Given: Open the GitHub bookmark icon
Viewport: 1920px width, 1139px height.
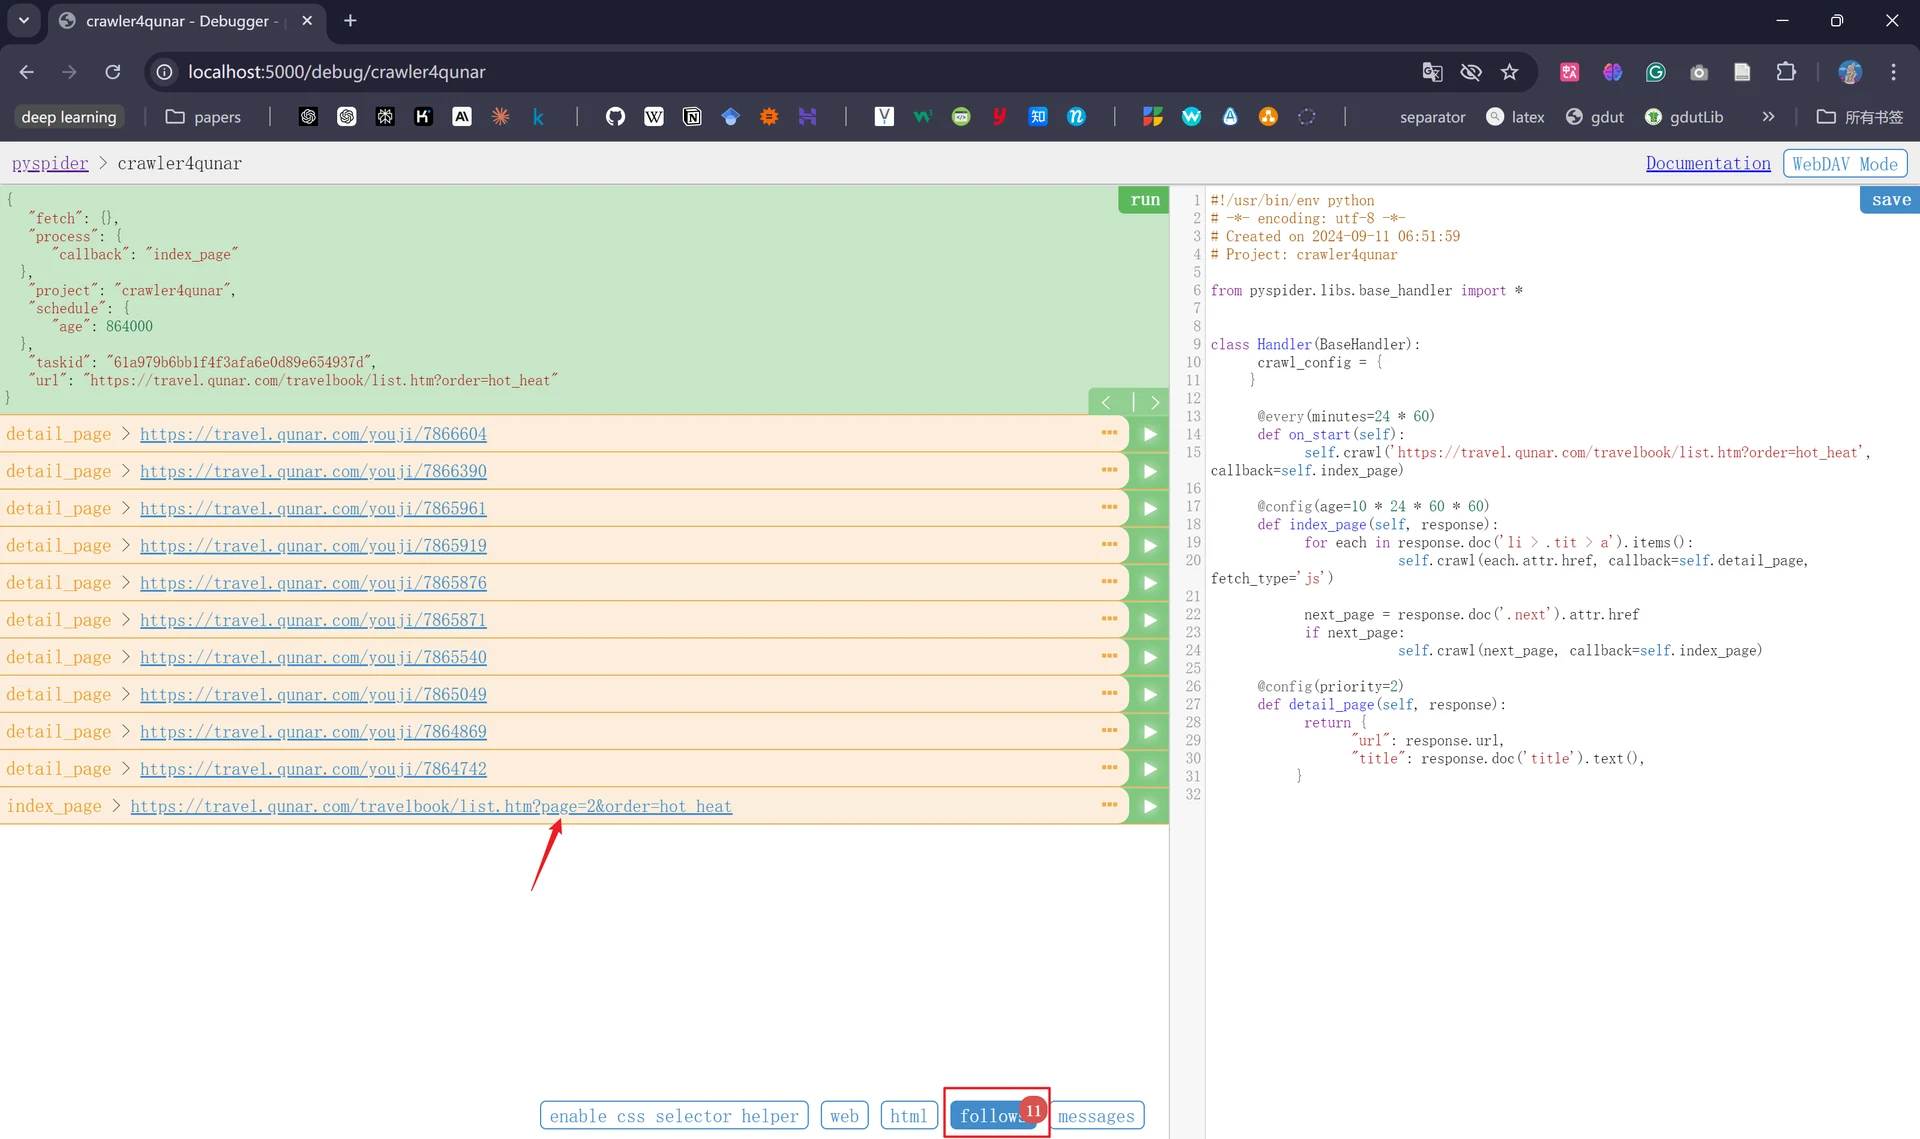Looking at the screenshot, I should coord(615,117).
